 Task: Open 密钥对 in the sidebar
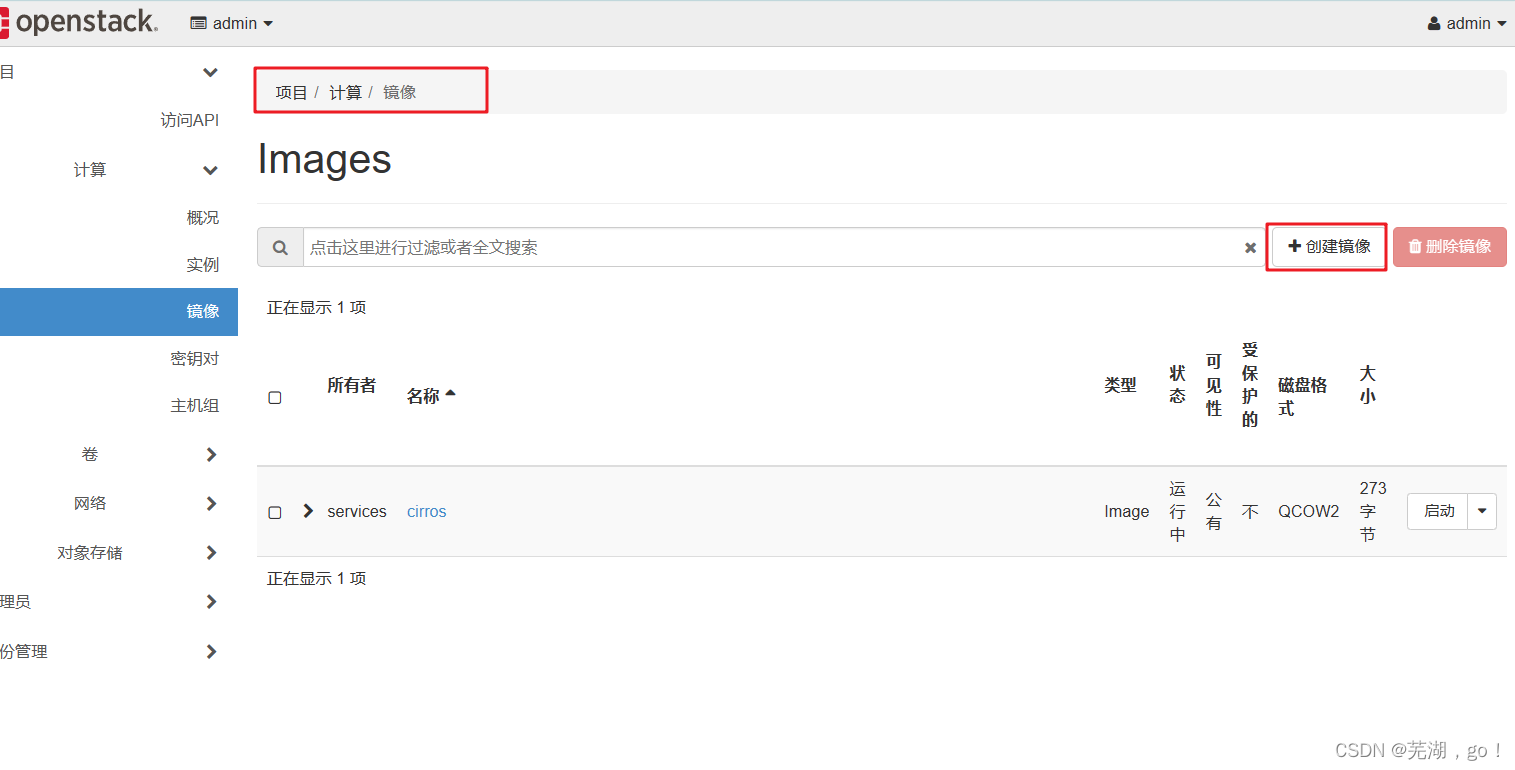pos(195,358)
